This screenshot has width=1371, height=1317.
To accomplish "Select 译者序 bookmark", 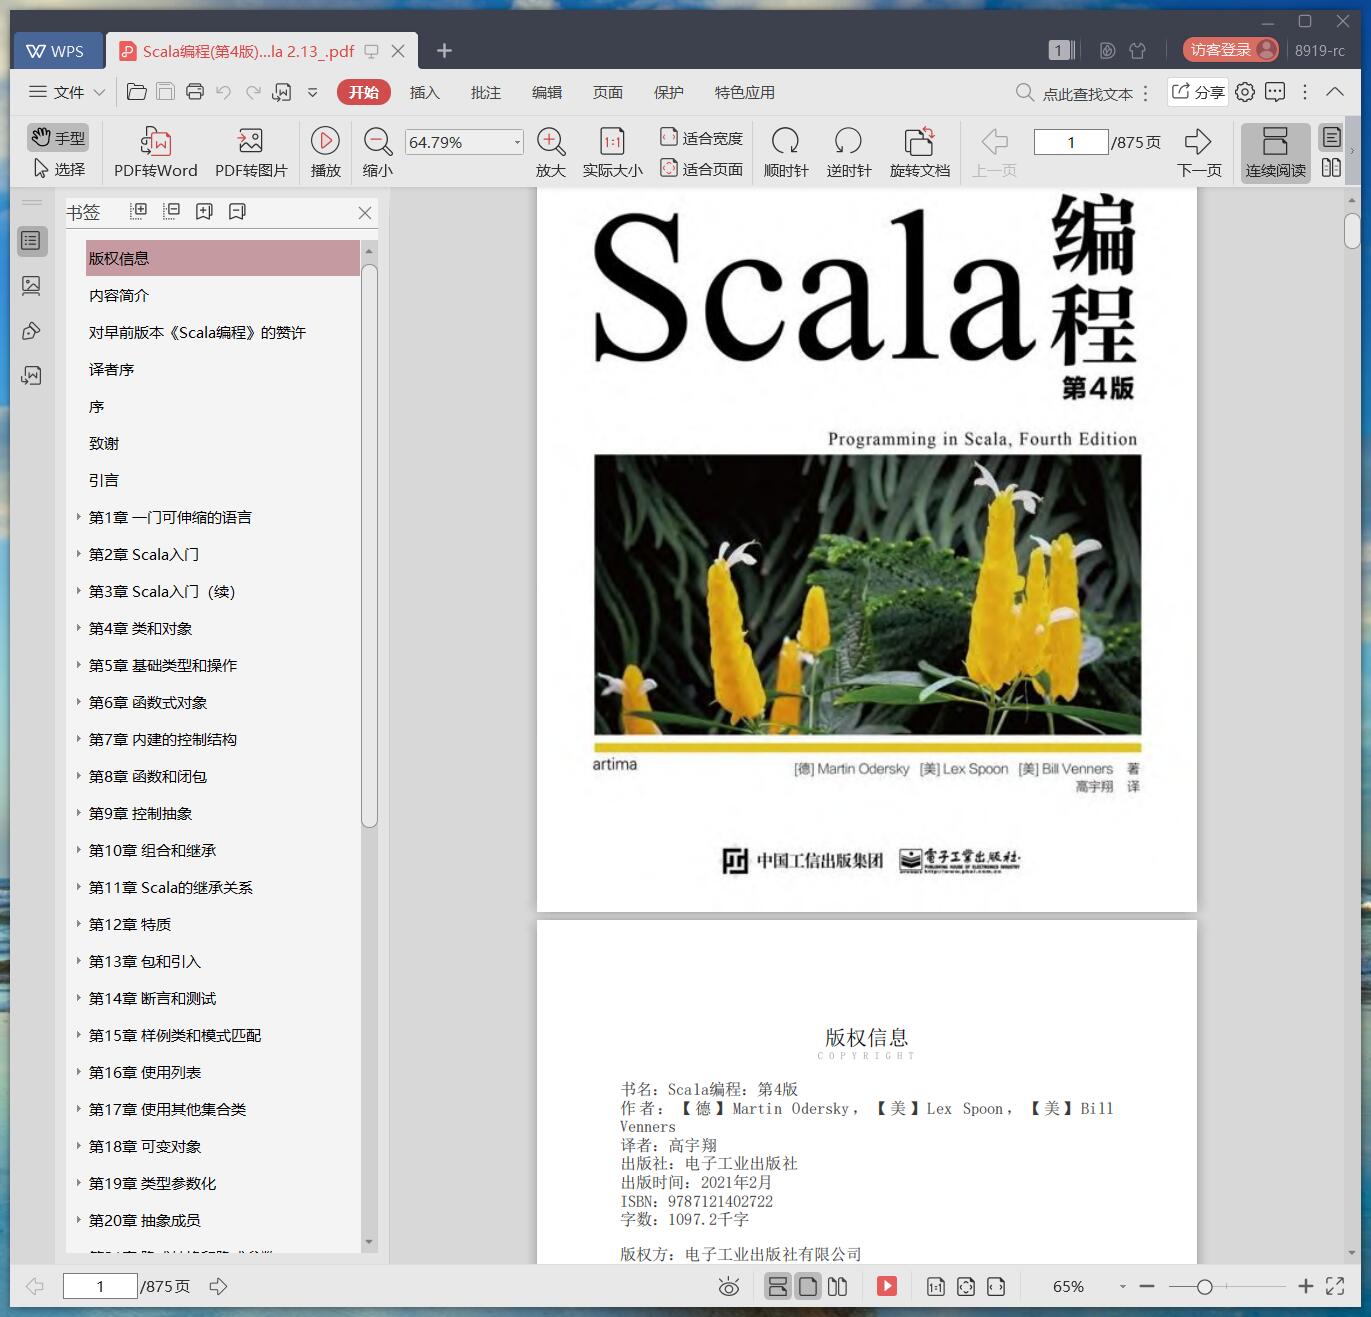I will [x=111, y=369].
